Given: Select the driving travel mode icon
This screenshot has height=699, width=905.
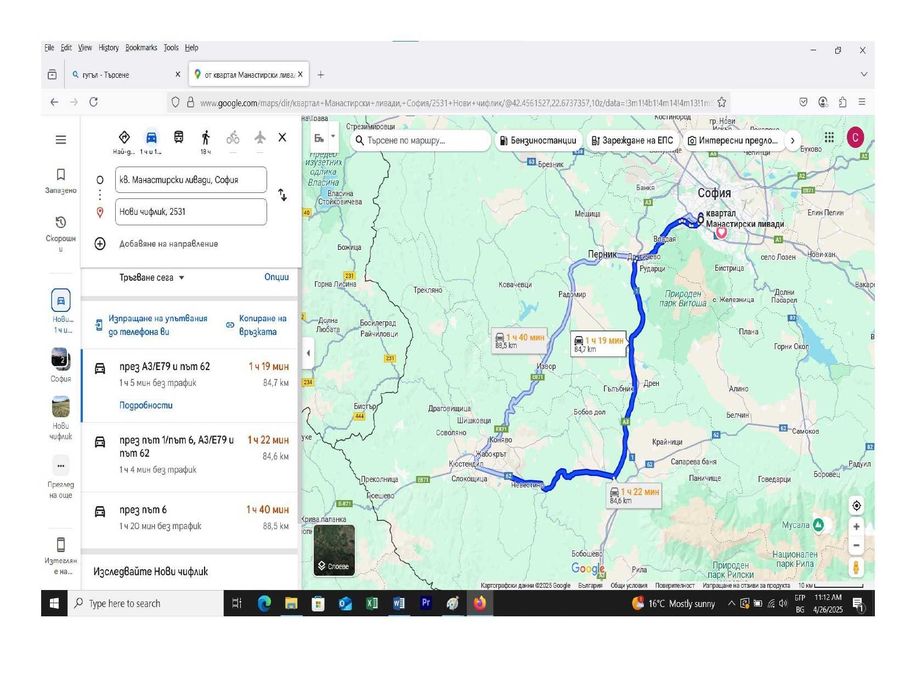Looking at the screenshot, I should [151, 137].
